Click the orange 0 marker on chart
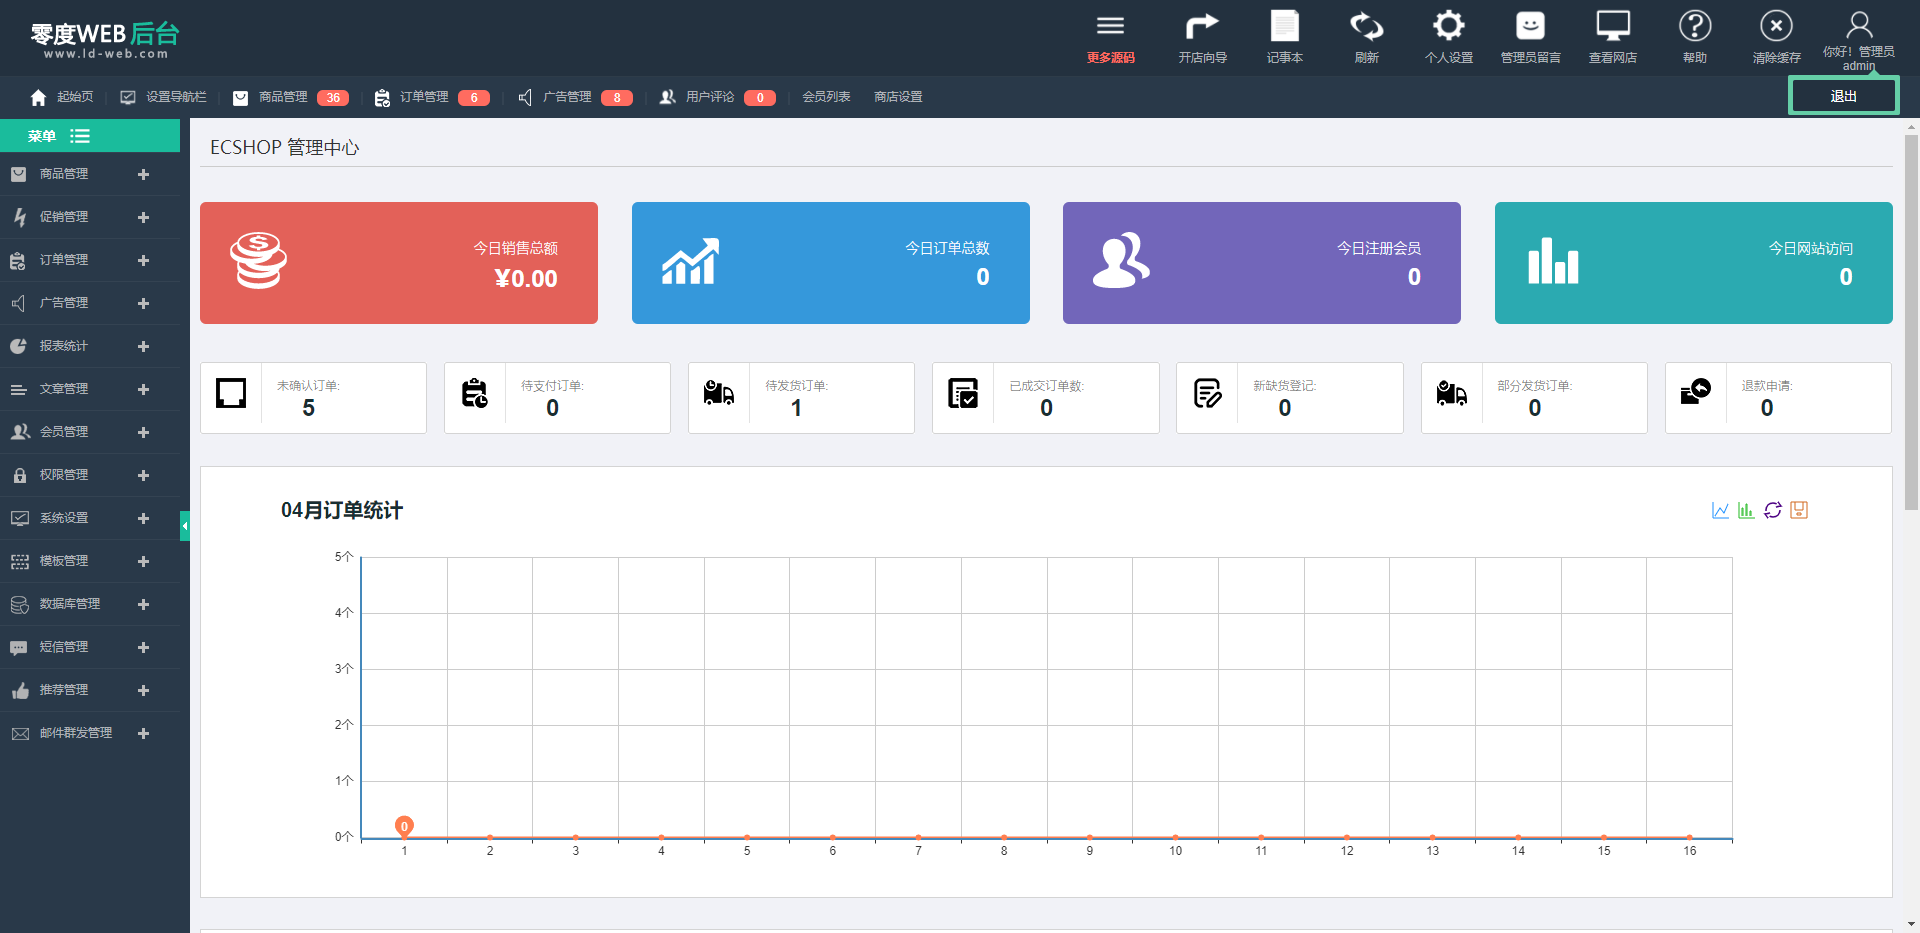This screenshot has width=1920, height=933. pyautogui.click(x=404, y=826)
